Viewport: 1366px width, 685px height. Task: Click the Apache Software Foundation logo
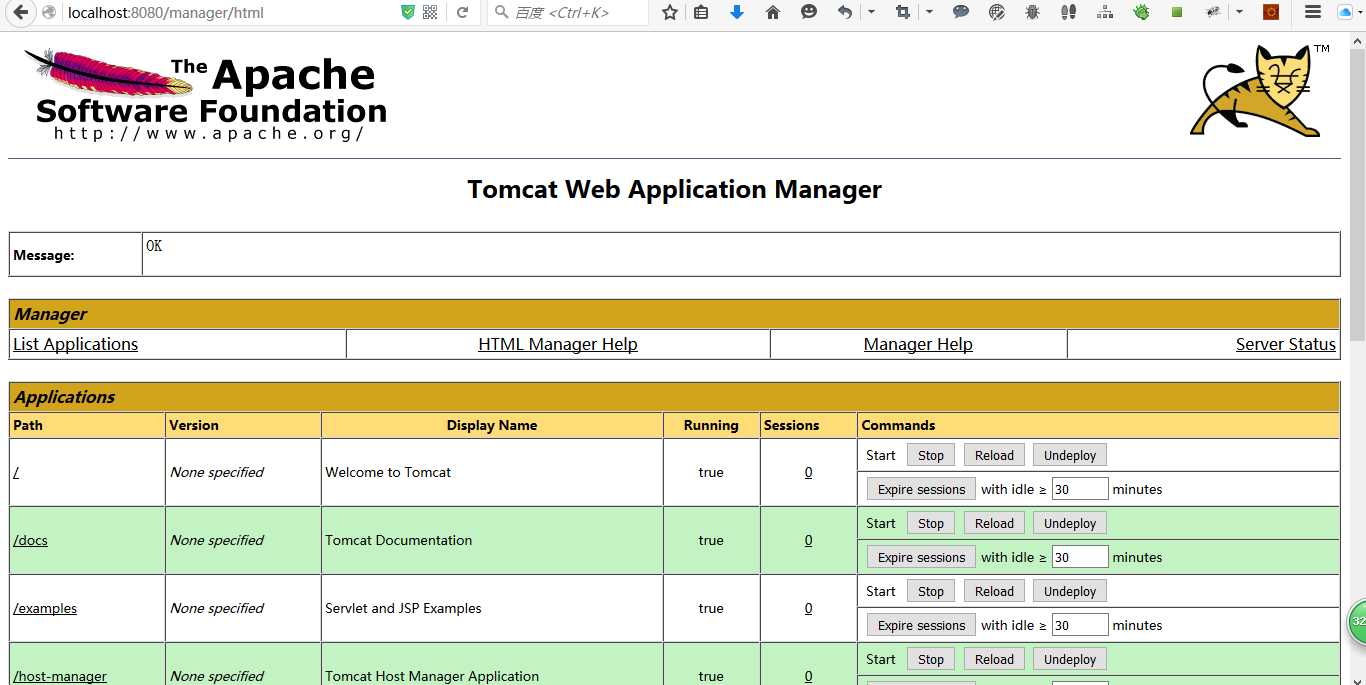tap(206, 95)
